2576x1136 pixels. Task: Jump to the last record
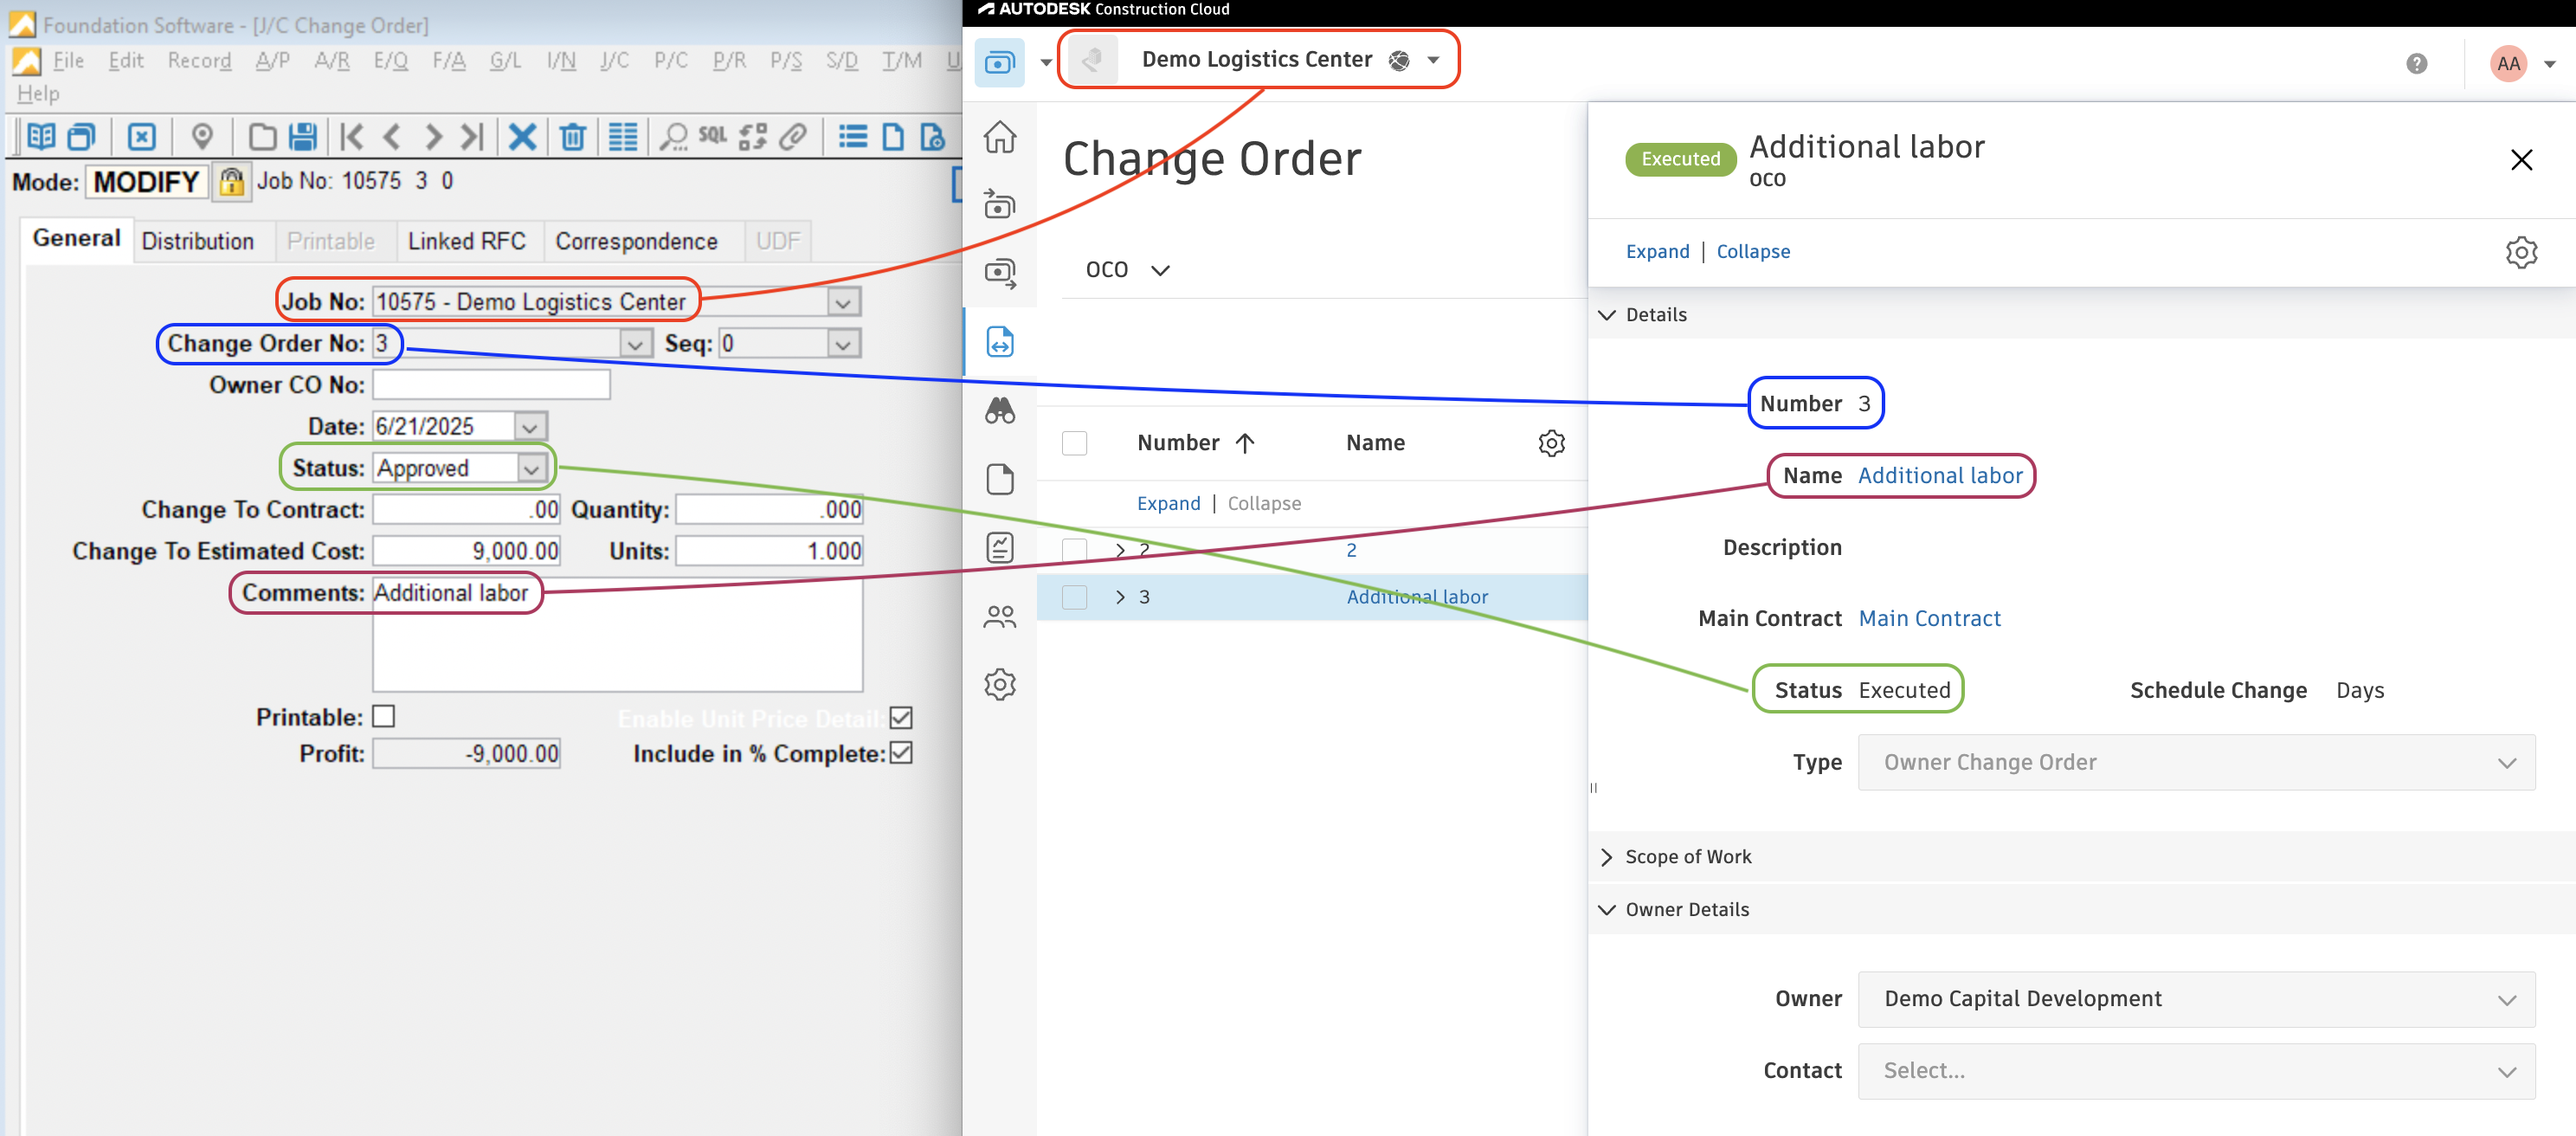472,136
